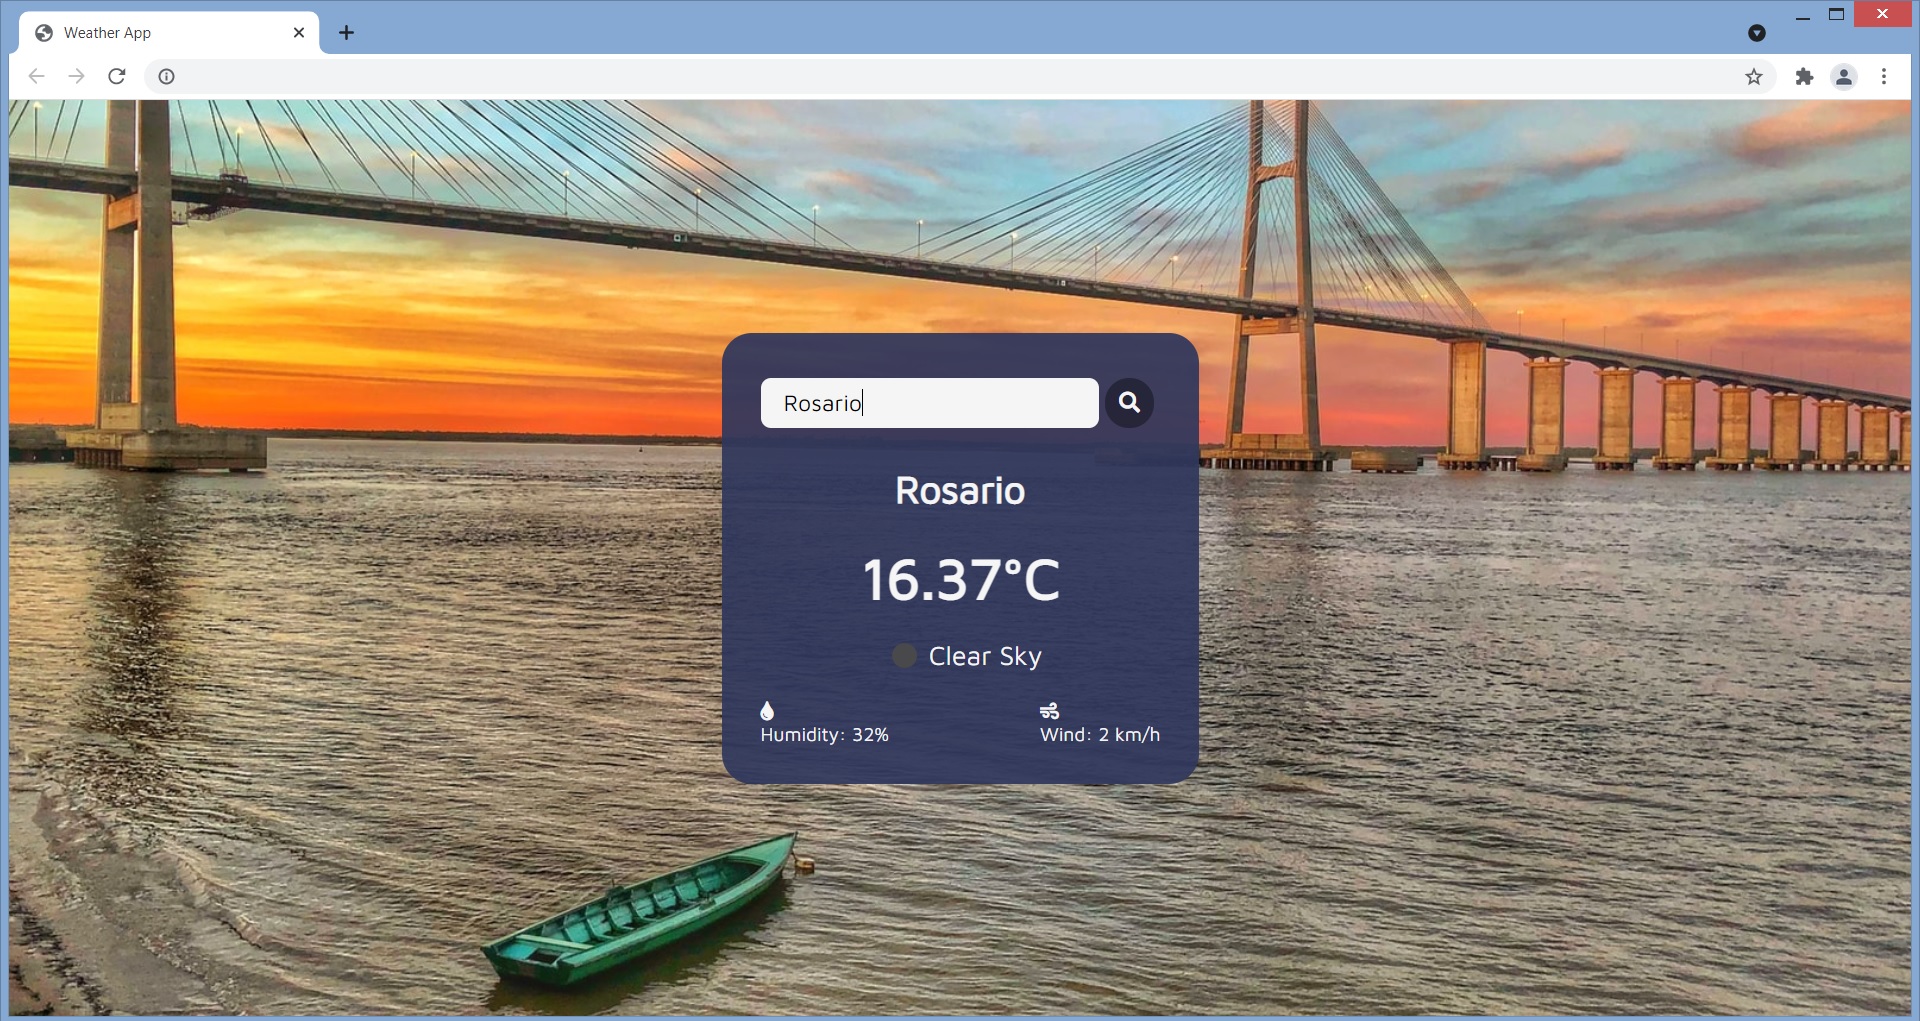Open the tab search dropdown arrow

tap(1757, 33)
